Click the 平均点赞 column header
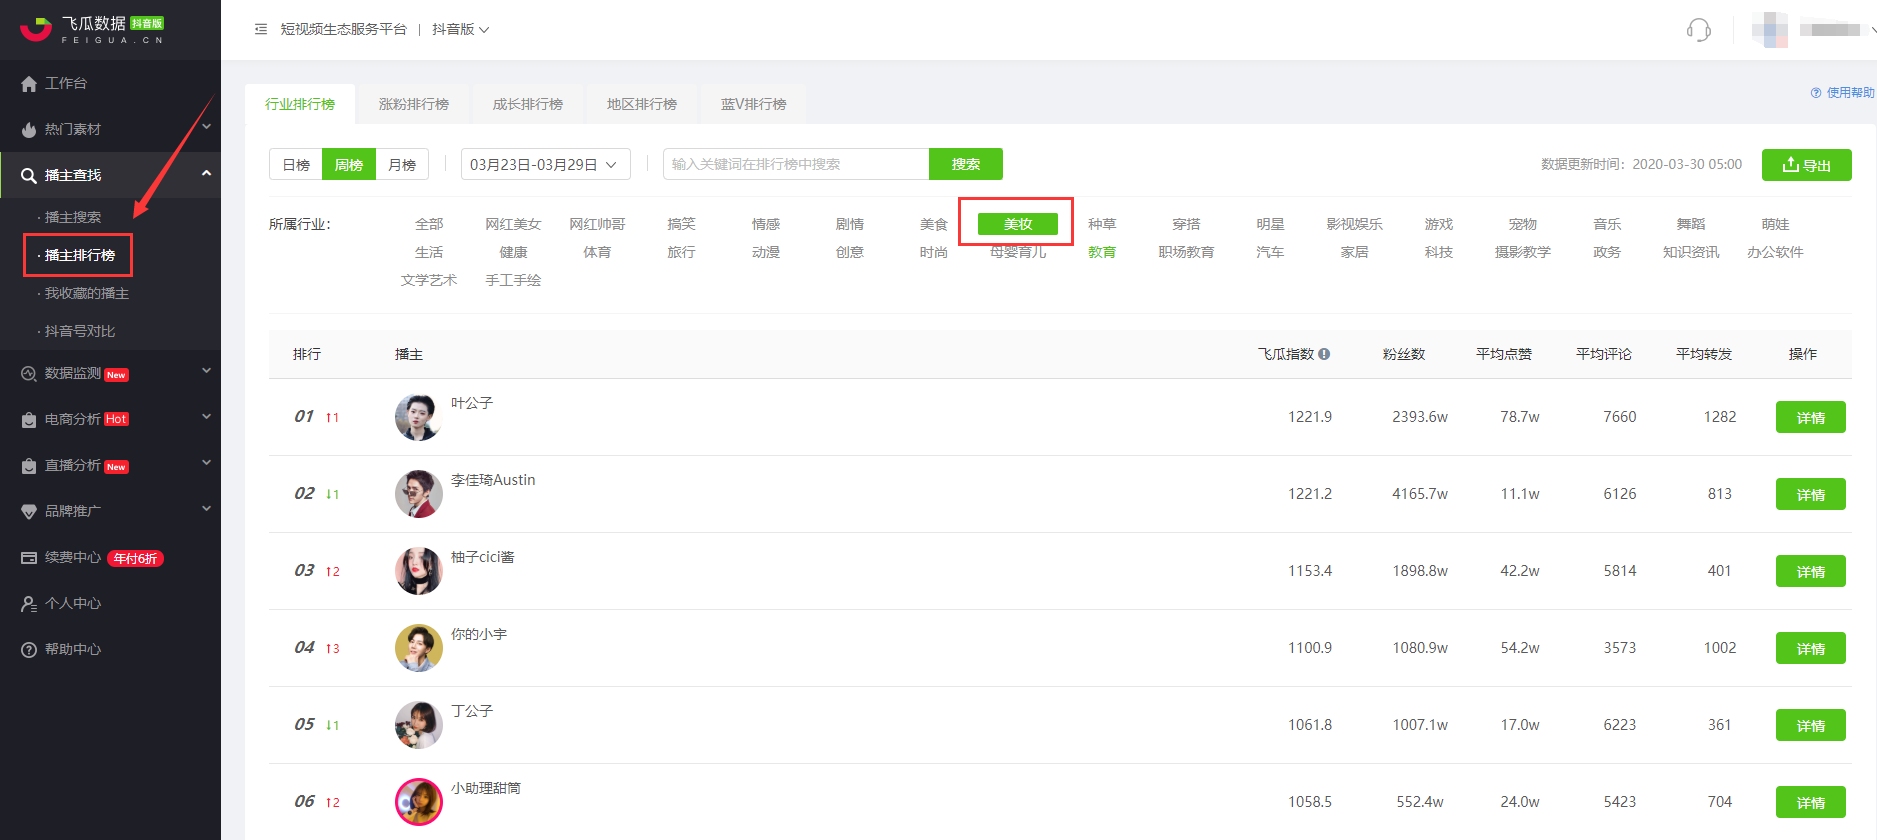The height and width of the screenshot is (840, 1877). click(1504, 354)
